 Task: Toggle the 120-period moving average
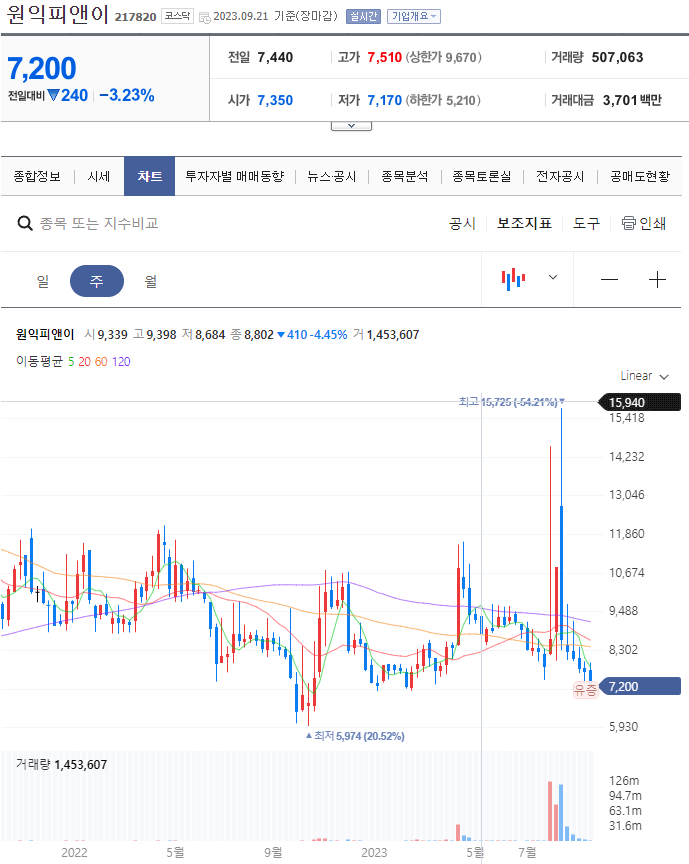121,361
